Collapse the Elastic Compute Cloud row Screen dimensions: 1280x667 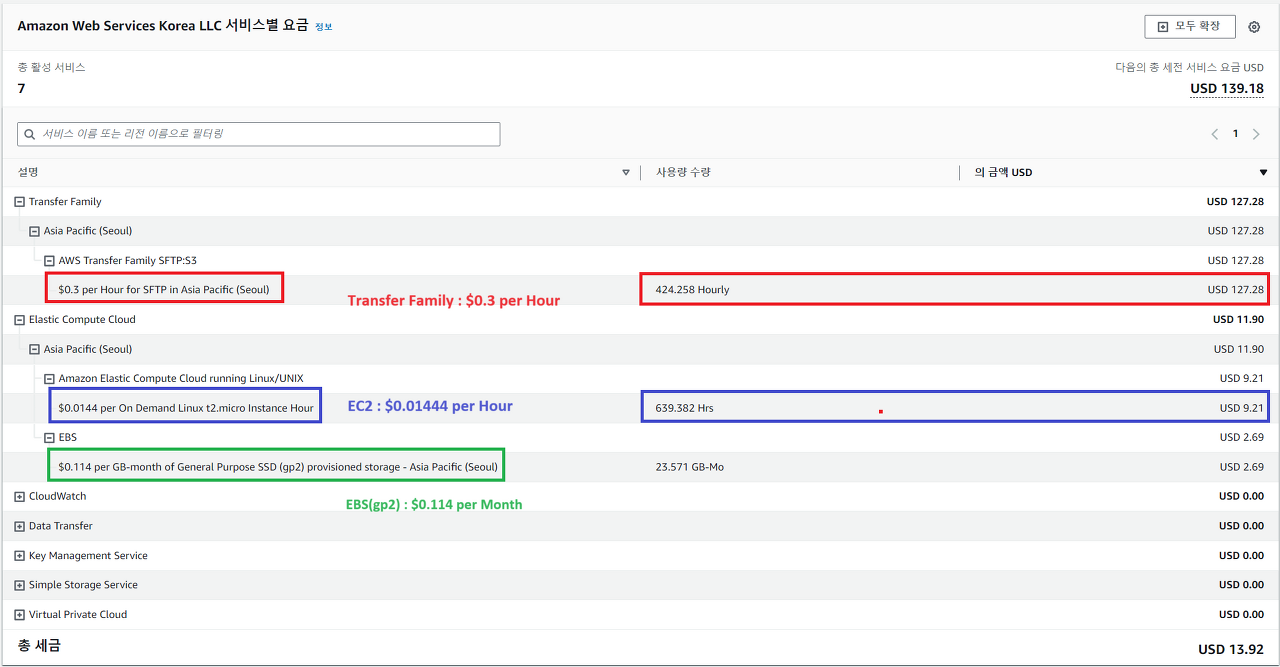click(20, 320)
